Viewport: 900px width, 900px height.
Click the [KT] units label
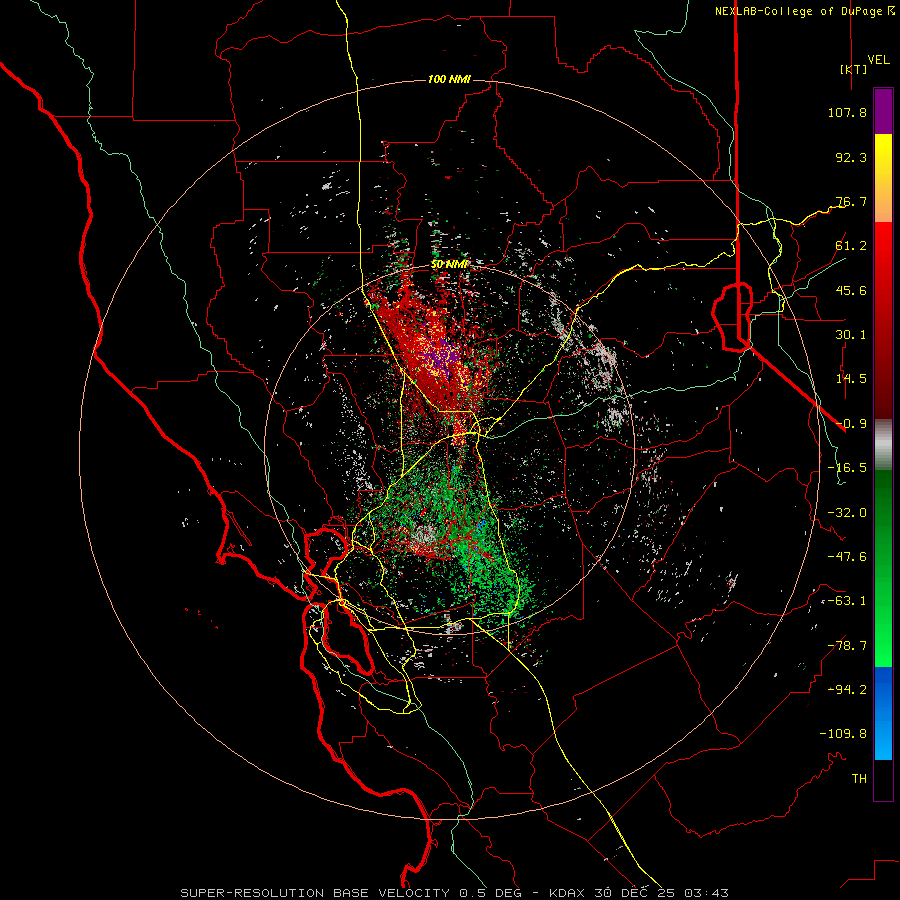pyautogui.click(x=854, y=69)
